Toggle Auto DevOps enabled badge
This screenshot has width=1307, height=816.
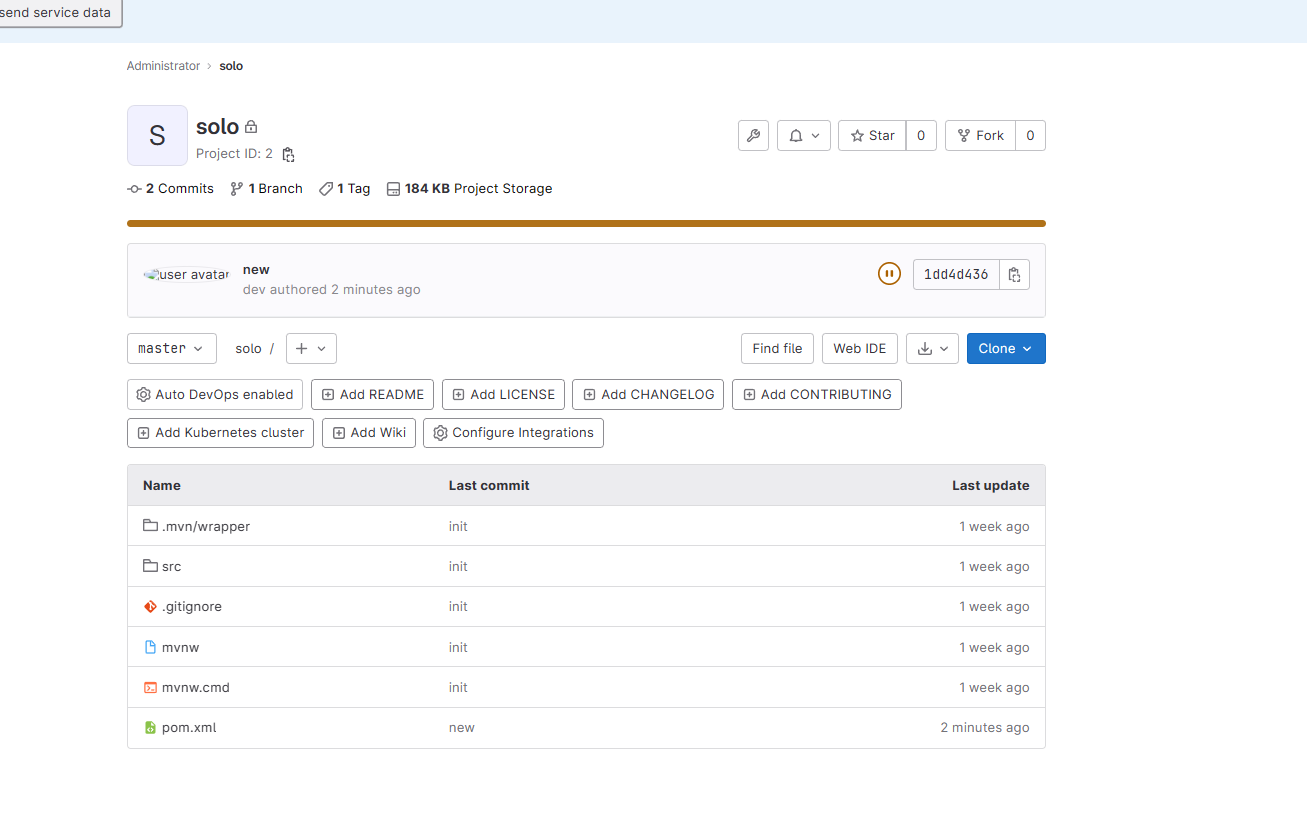click(214, 394)
